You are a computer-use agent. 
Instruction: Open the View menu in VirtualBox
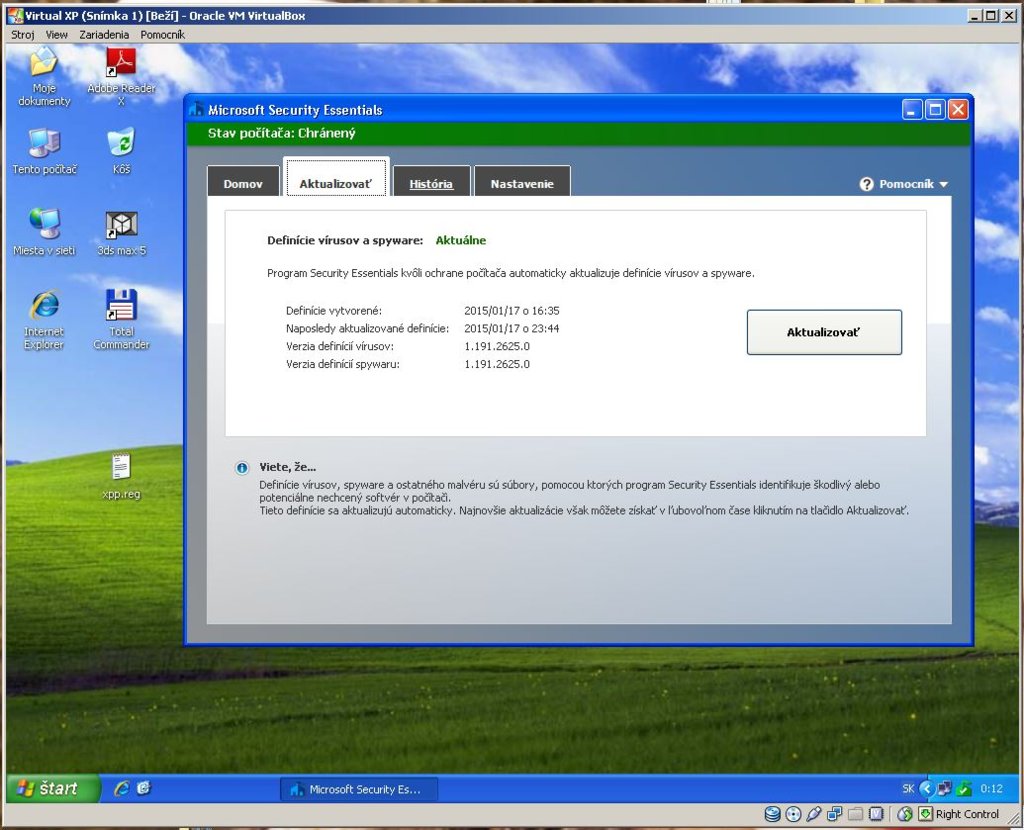57,35
